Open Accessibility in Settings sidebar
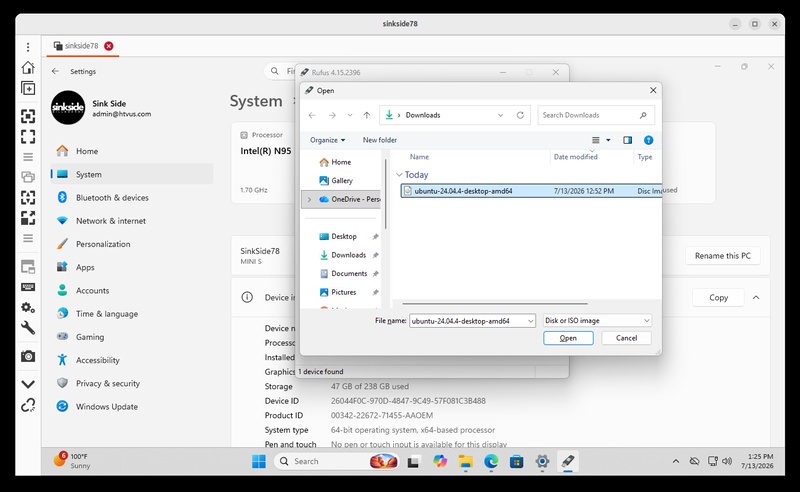The width and height of the screenshot is (800, 492). [132, 360]
